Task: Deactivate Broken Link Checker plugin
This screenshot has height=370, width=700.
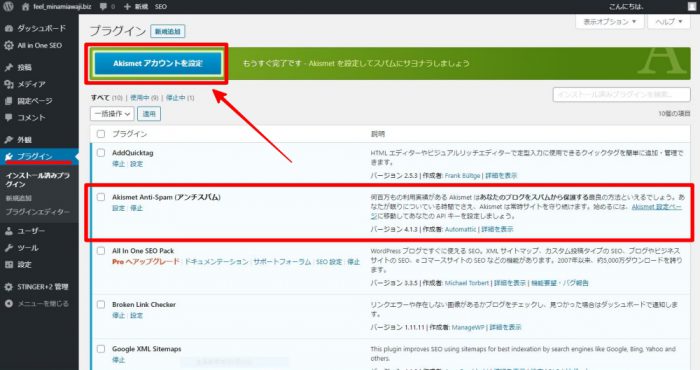Action: [118, 316]
